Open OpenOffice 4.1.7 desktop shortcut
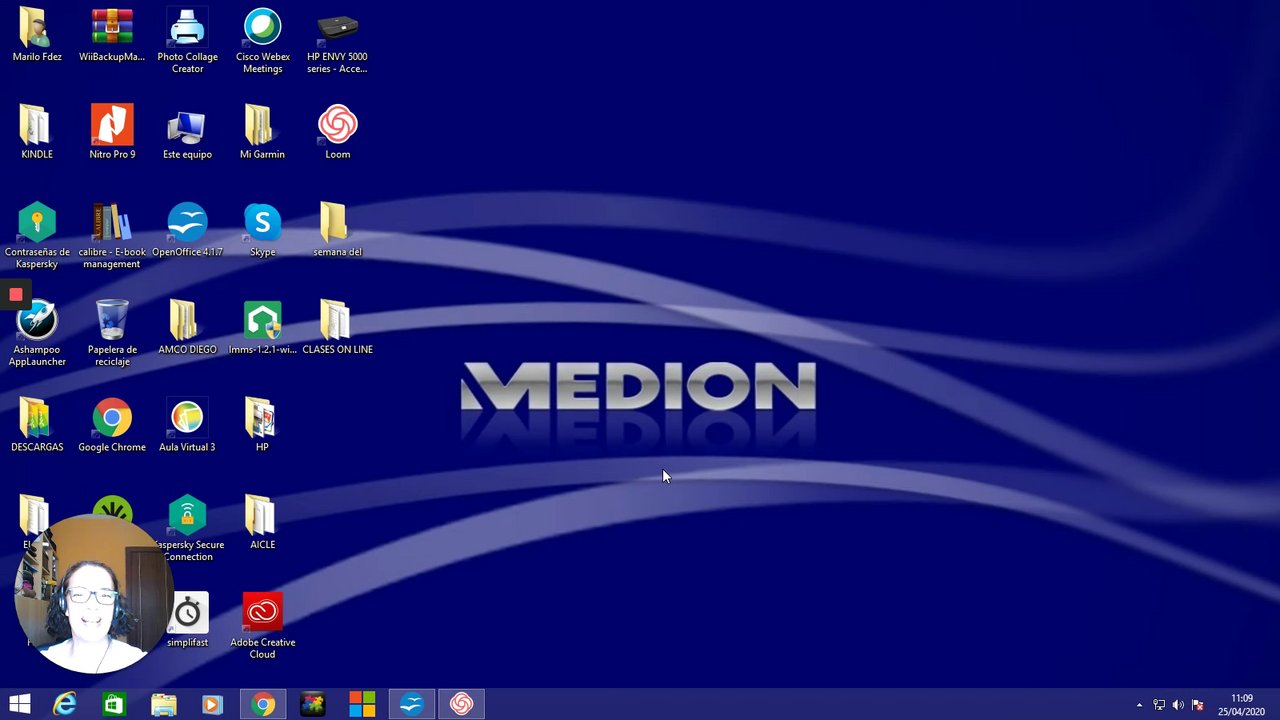Image resolution: width=1280 pixels, height=720 pixels. click(187, 230)
